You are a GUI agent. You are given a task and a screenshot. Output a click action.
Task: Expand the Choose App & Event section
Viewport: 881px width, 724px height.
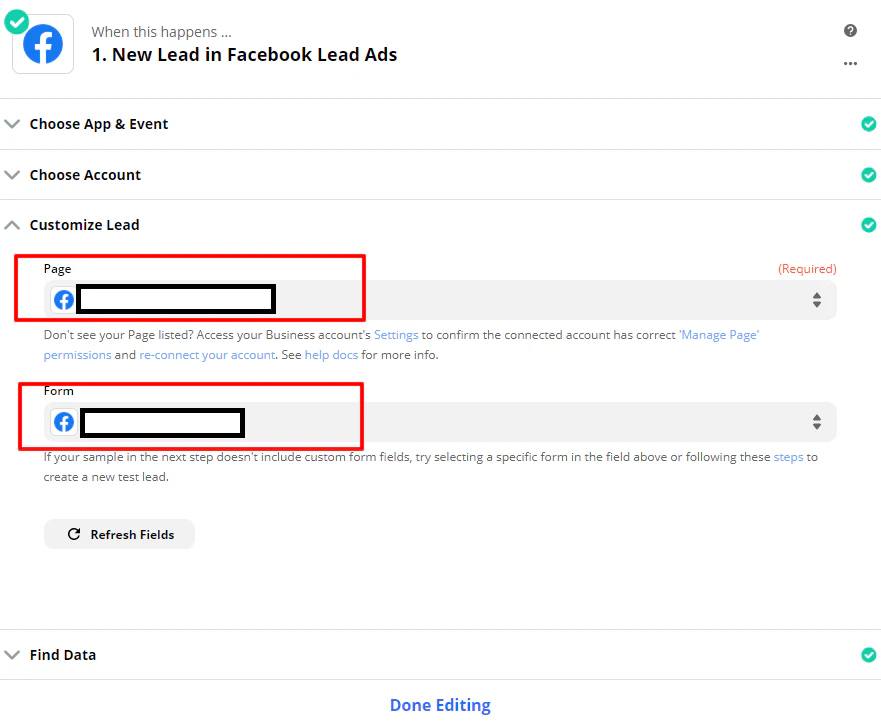click(12, 124)
